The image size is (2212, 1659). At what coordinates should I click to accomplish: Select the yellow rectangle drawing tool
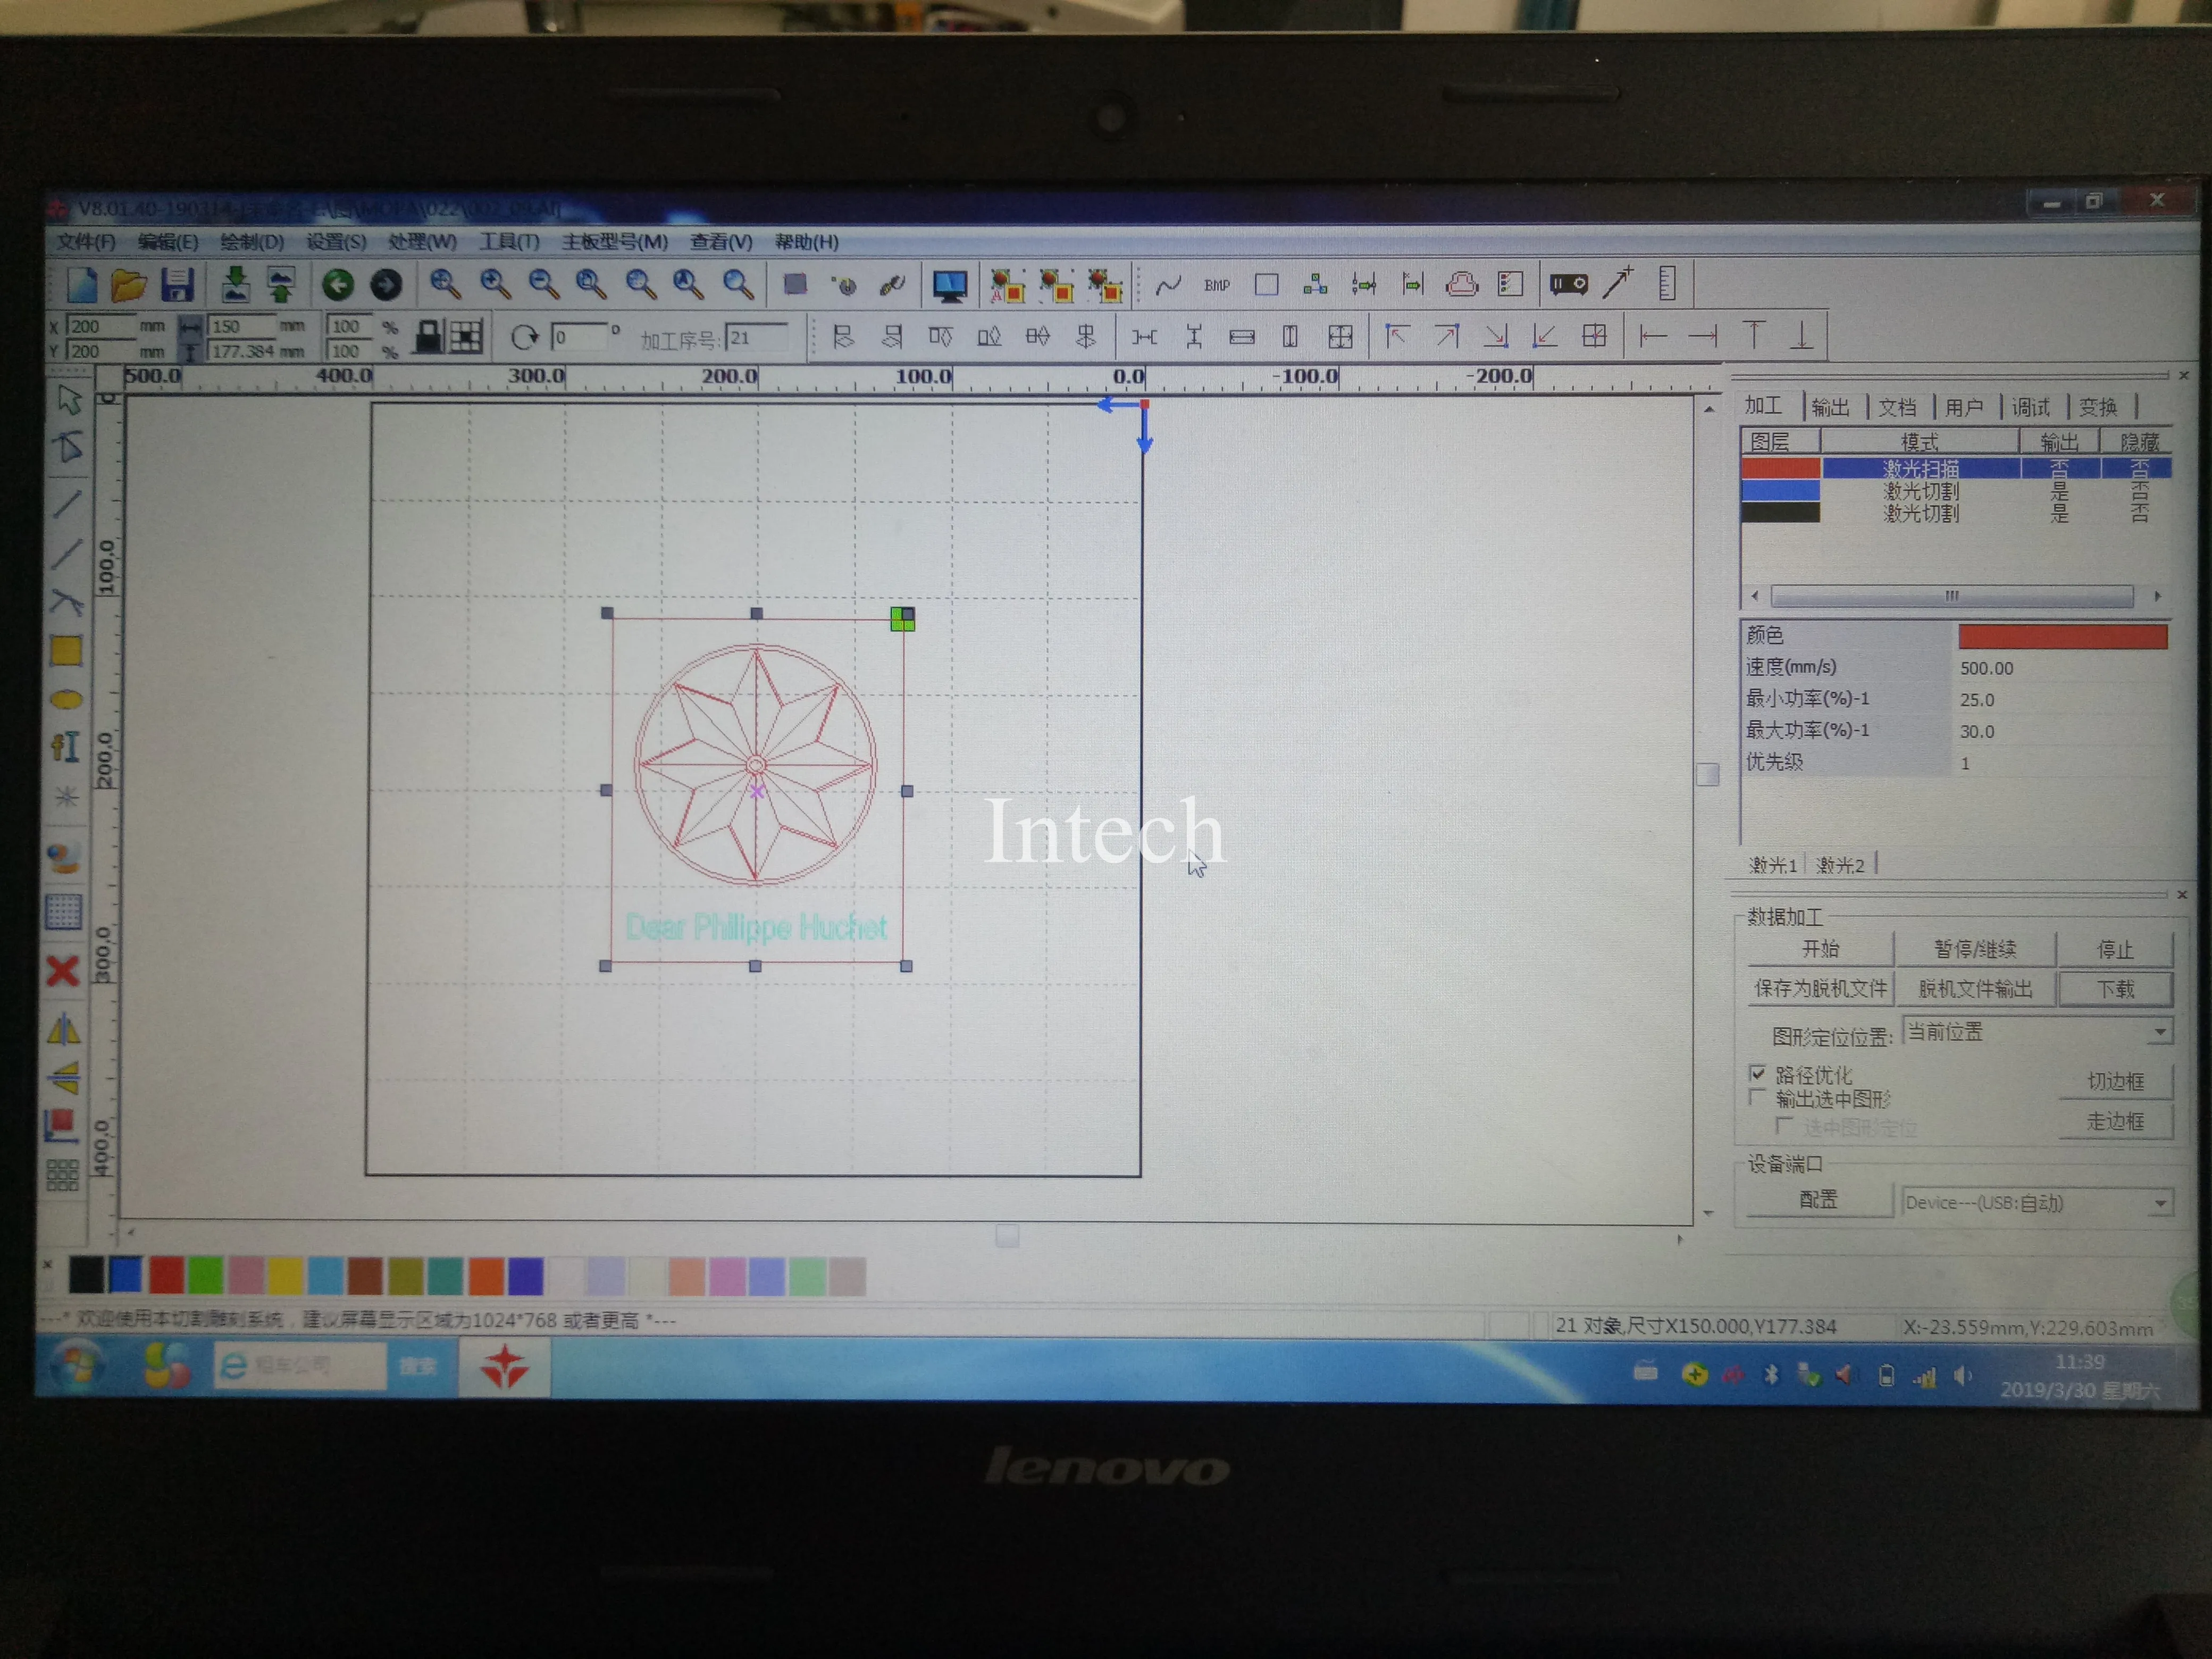pos(66,651)
